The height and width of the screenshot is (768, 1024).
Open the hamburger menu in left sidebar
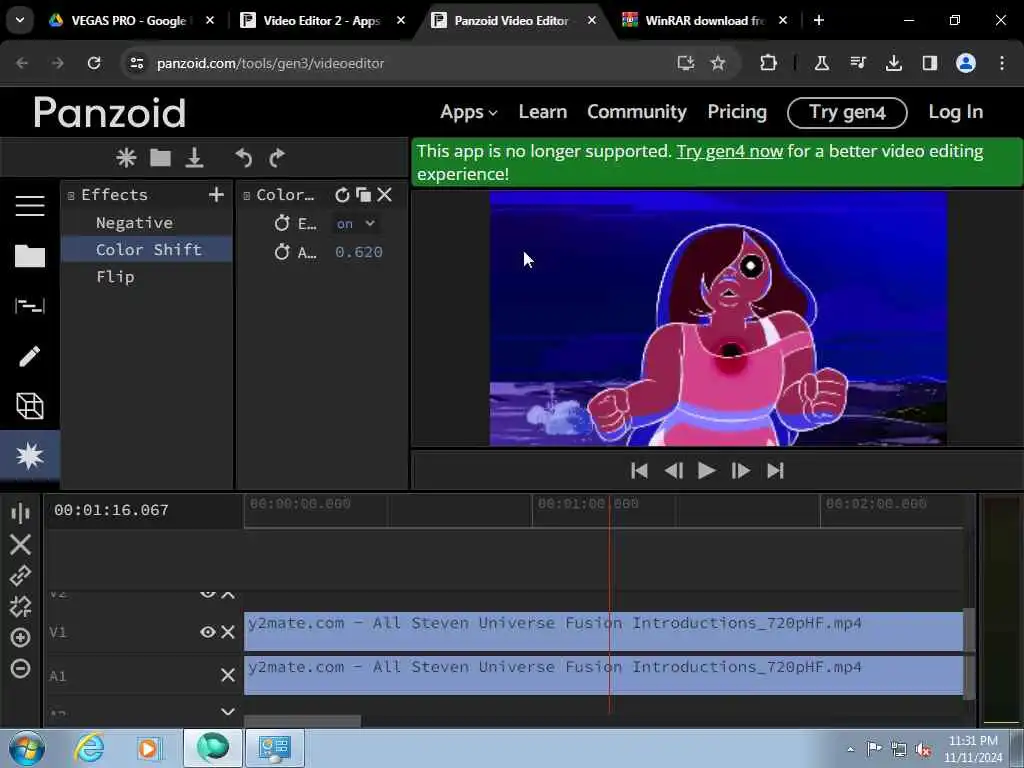click(x=30, y=206)
